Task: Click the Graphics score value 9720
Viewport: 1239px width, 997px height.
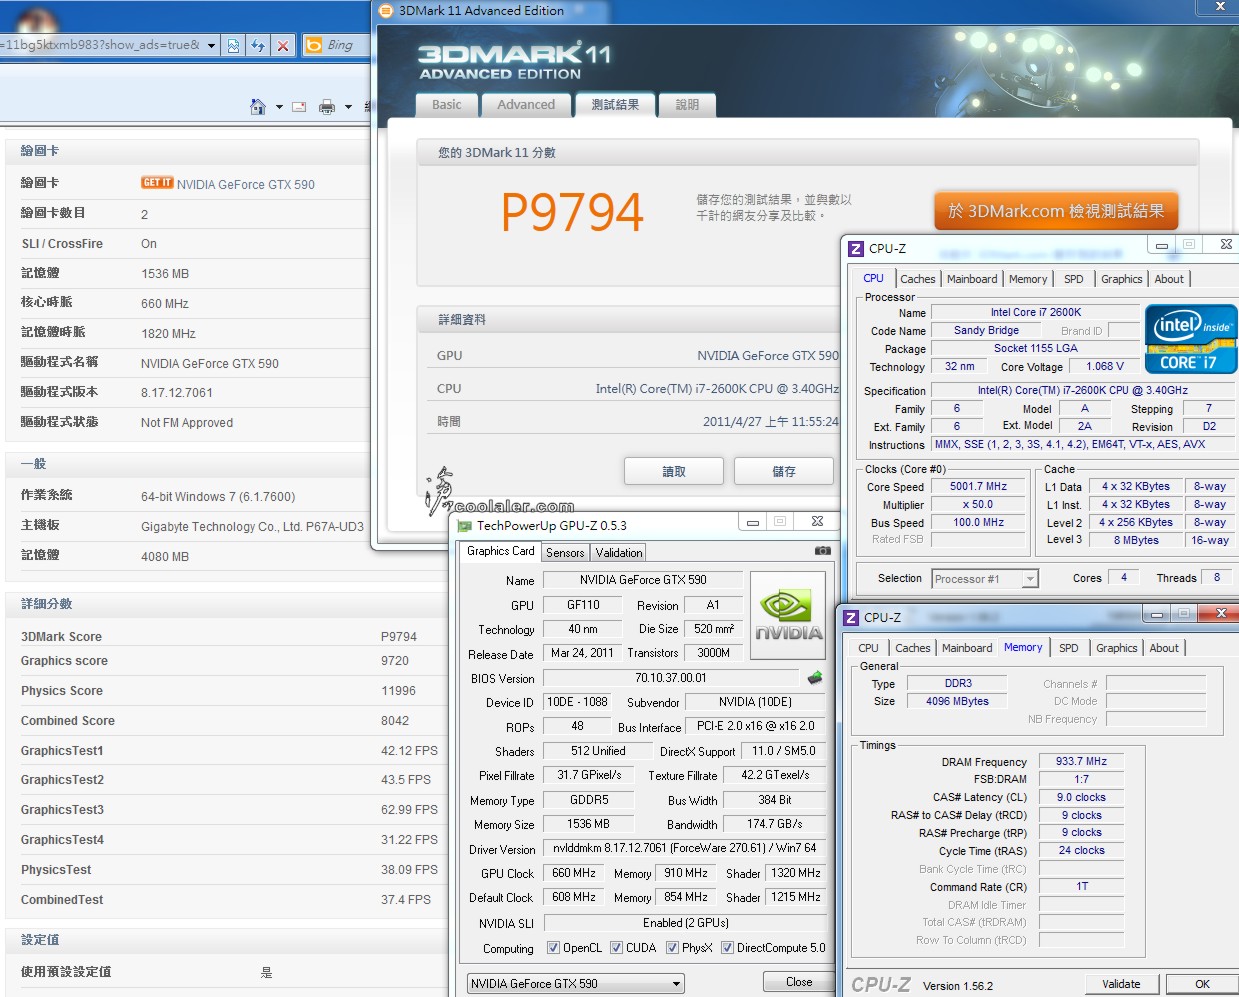Action: coord(395,661)
